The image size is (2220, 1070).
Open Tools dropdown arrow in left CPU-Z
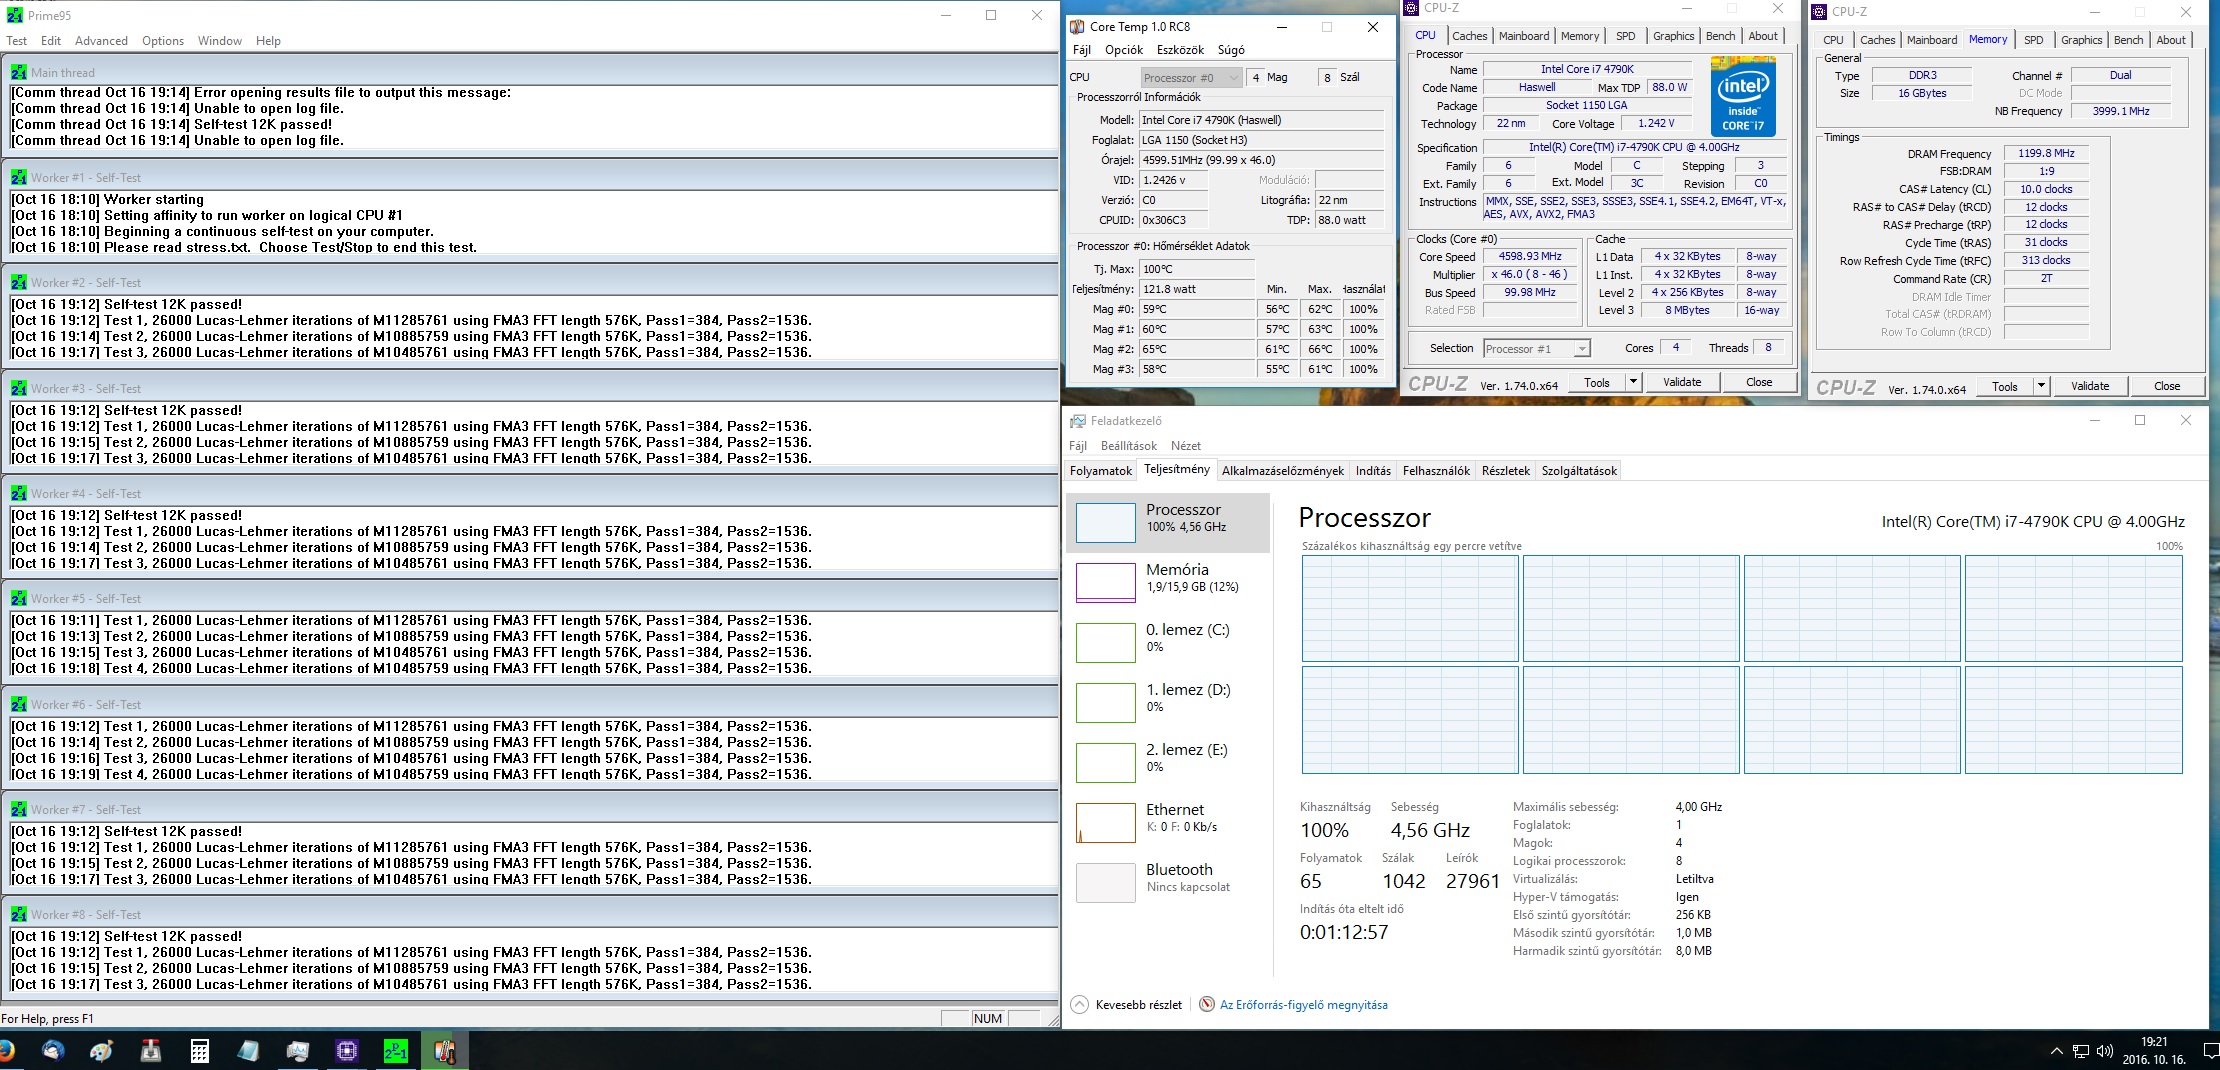click(x=1632, y=382)
